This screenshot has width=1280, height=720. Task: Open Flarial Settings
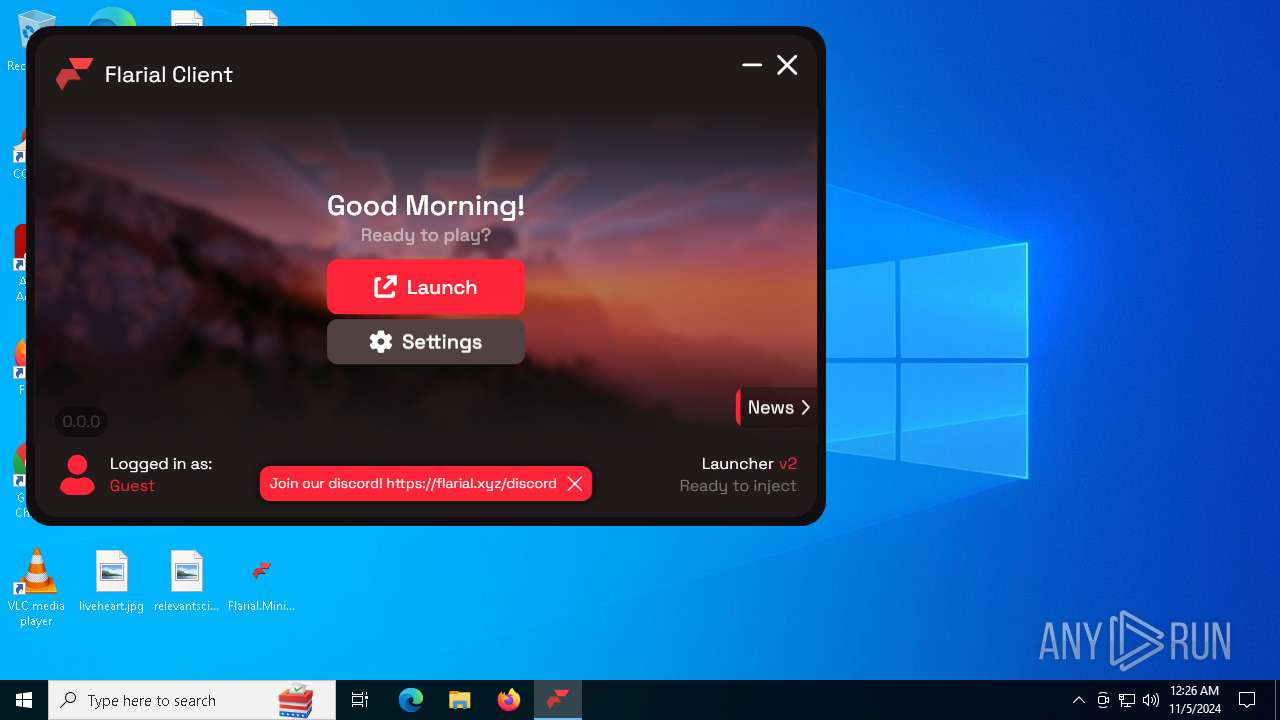pyautogui.click(x=425, y=342)
